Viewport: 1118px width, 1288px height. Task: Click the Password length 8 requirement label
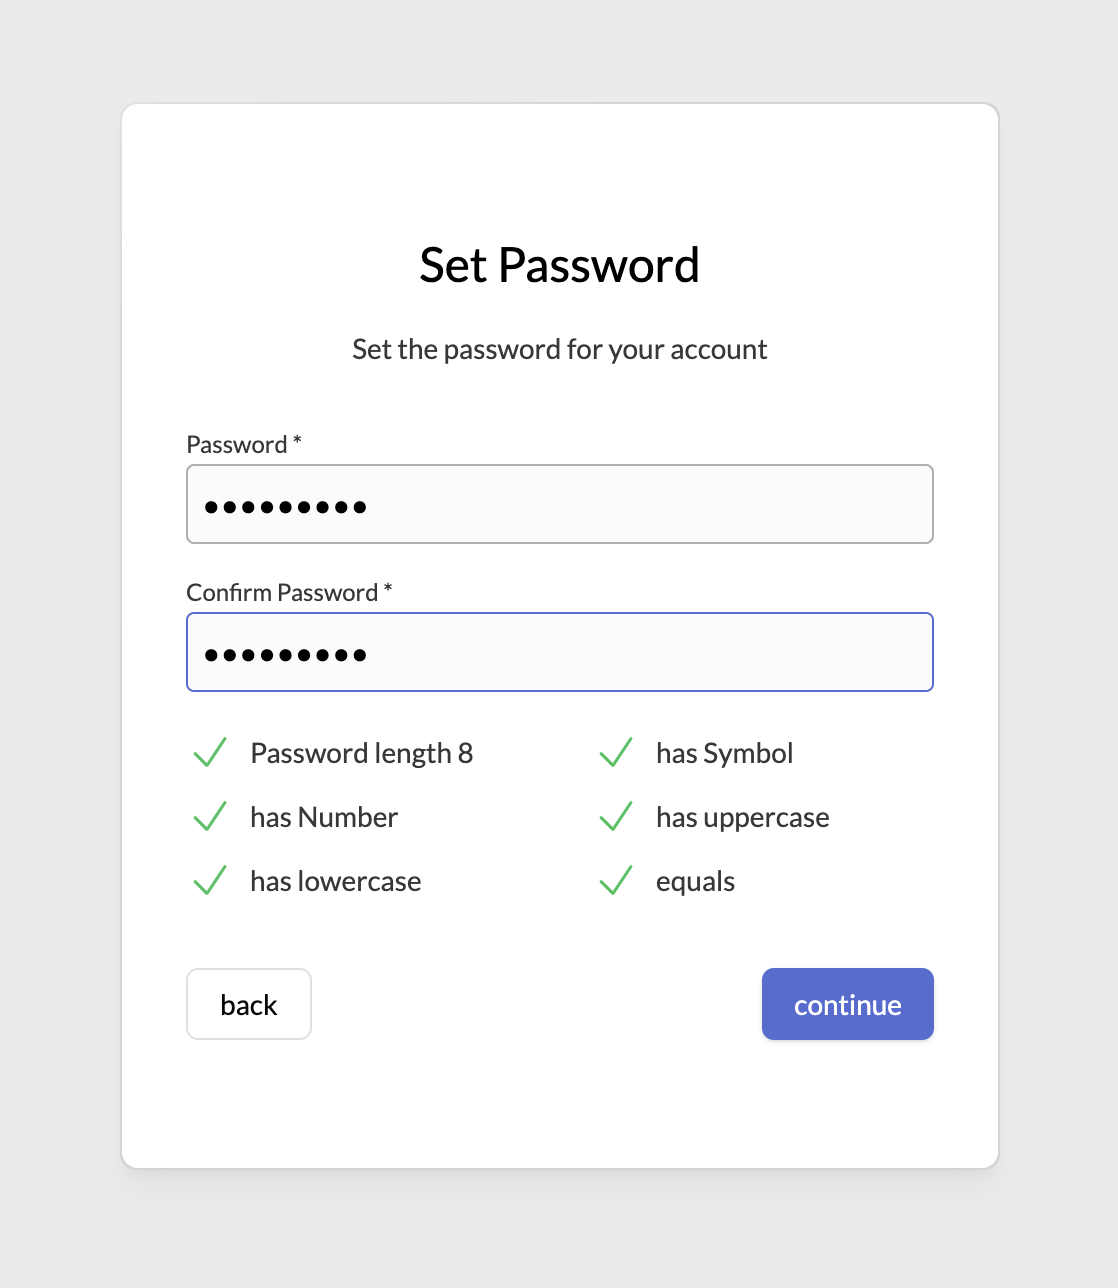pyautogui.click(x=361, y=753)
